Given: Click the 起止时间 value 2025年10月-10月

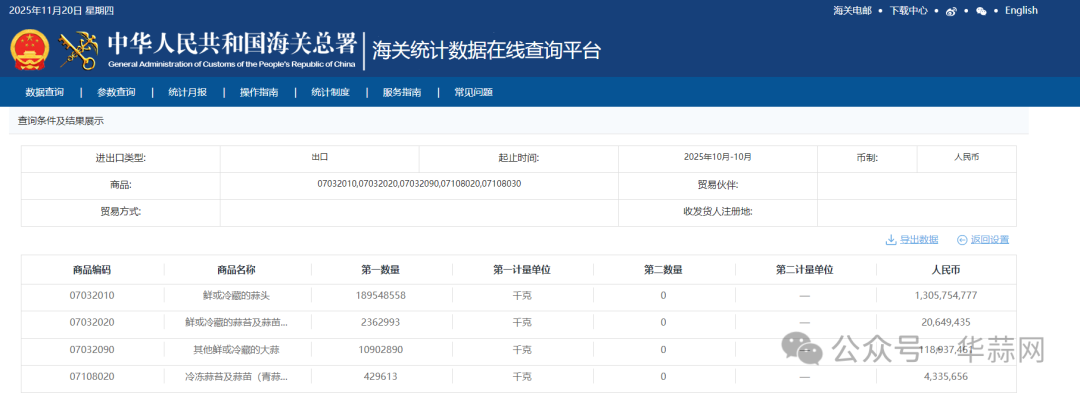Looking at the screenshot, I should [x=717, y=157].
